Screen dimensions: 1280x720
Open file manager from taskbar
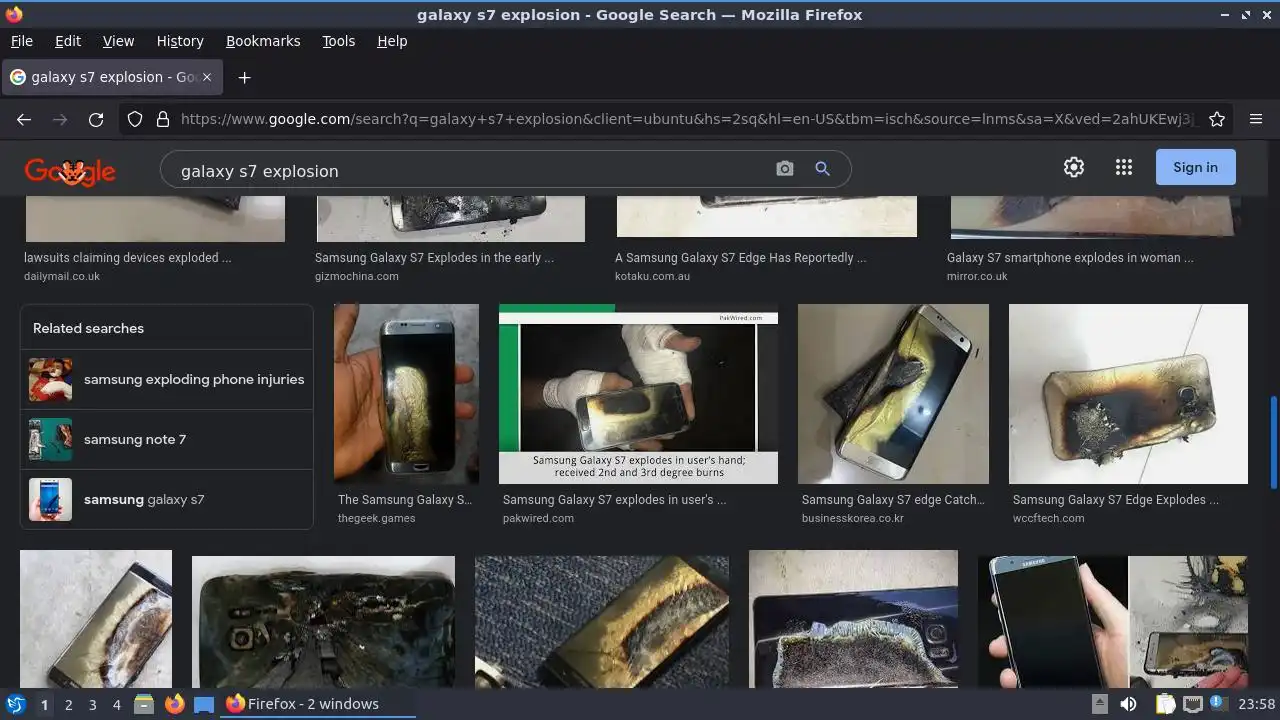pyautogui.click(x=144, y=704)
